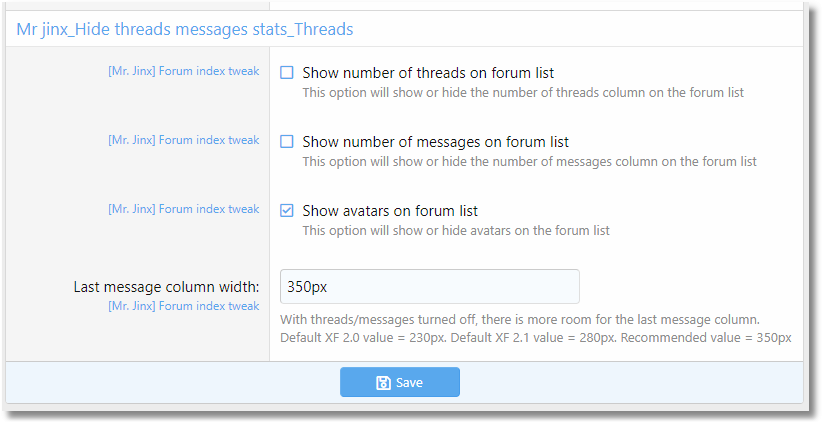Open Mr jinx_Hide threads messages stats_Threads heading link
This screenshot has height=425, width=823.
(185, 29)
